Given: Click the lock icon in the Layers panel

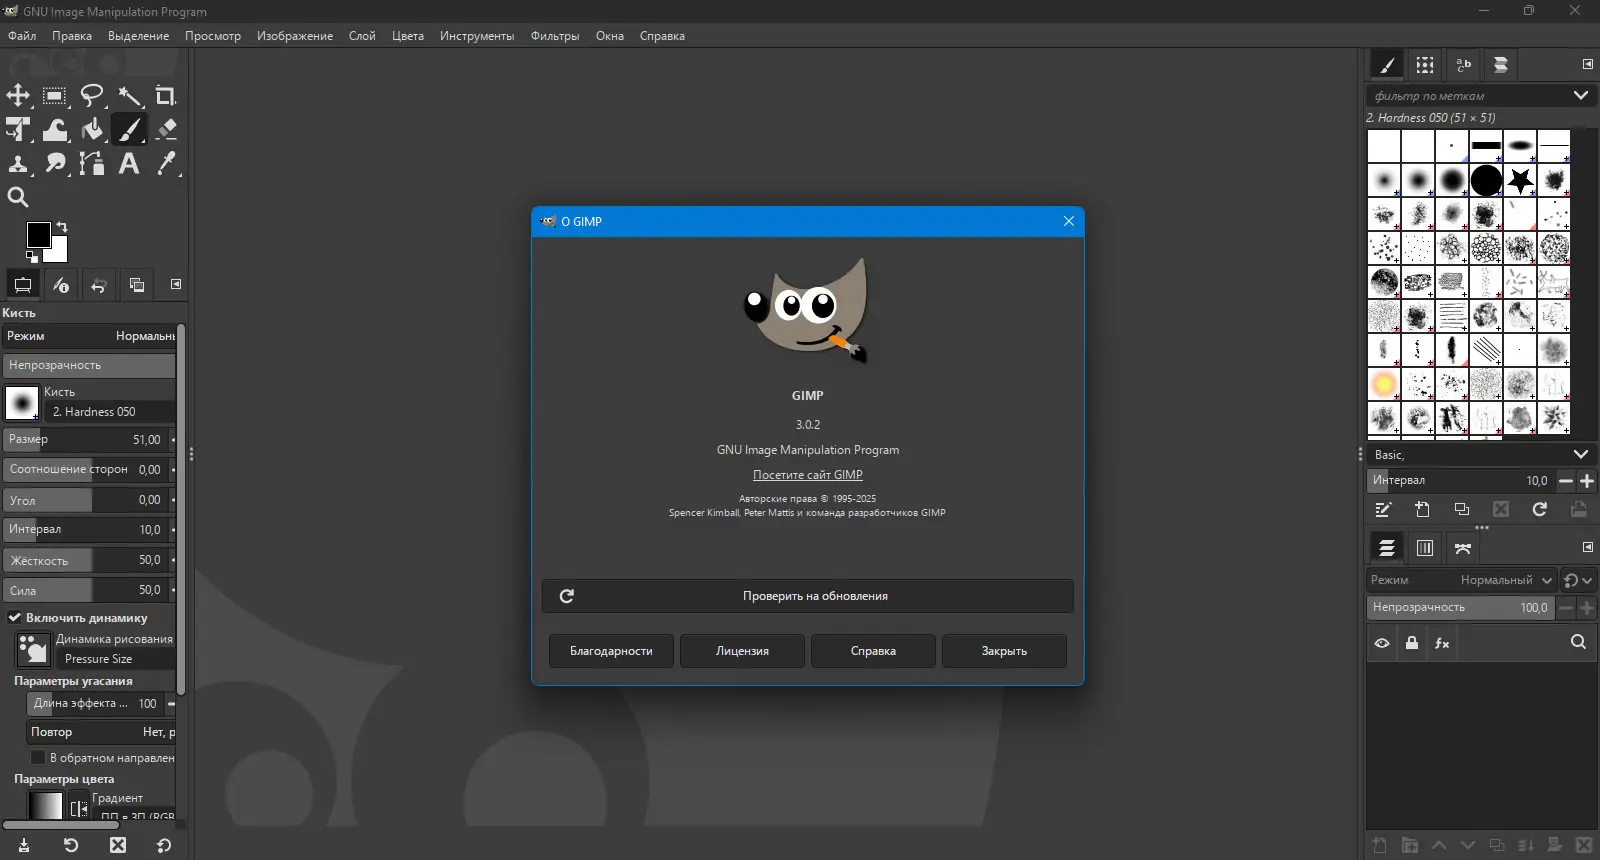Looking at the screenshot, I should tap(1412, 643).
